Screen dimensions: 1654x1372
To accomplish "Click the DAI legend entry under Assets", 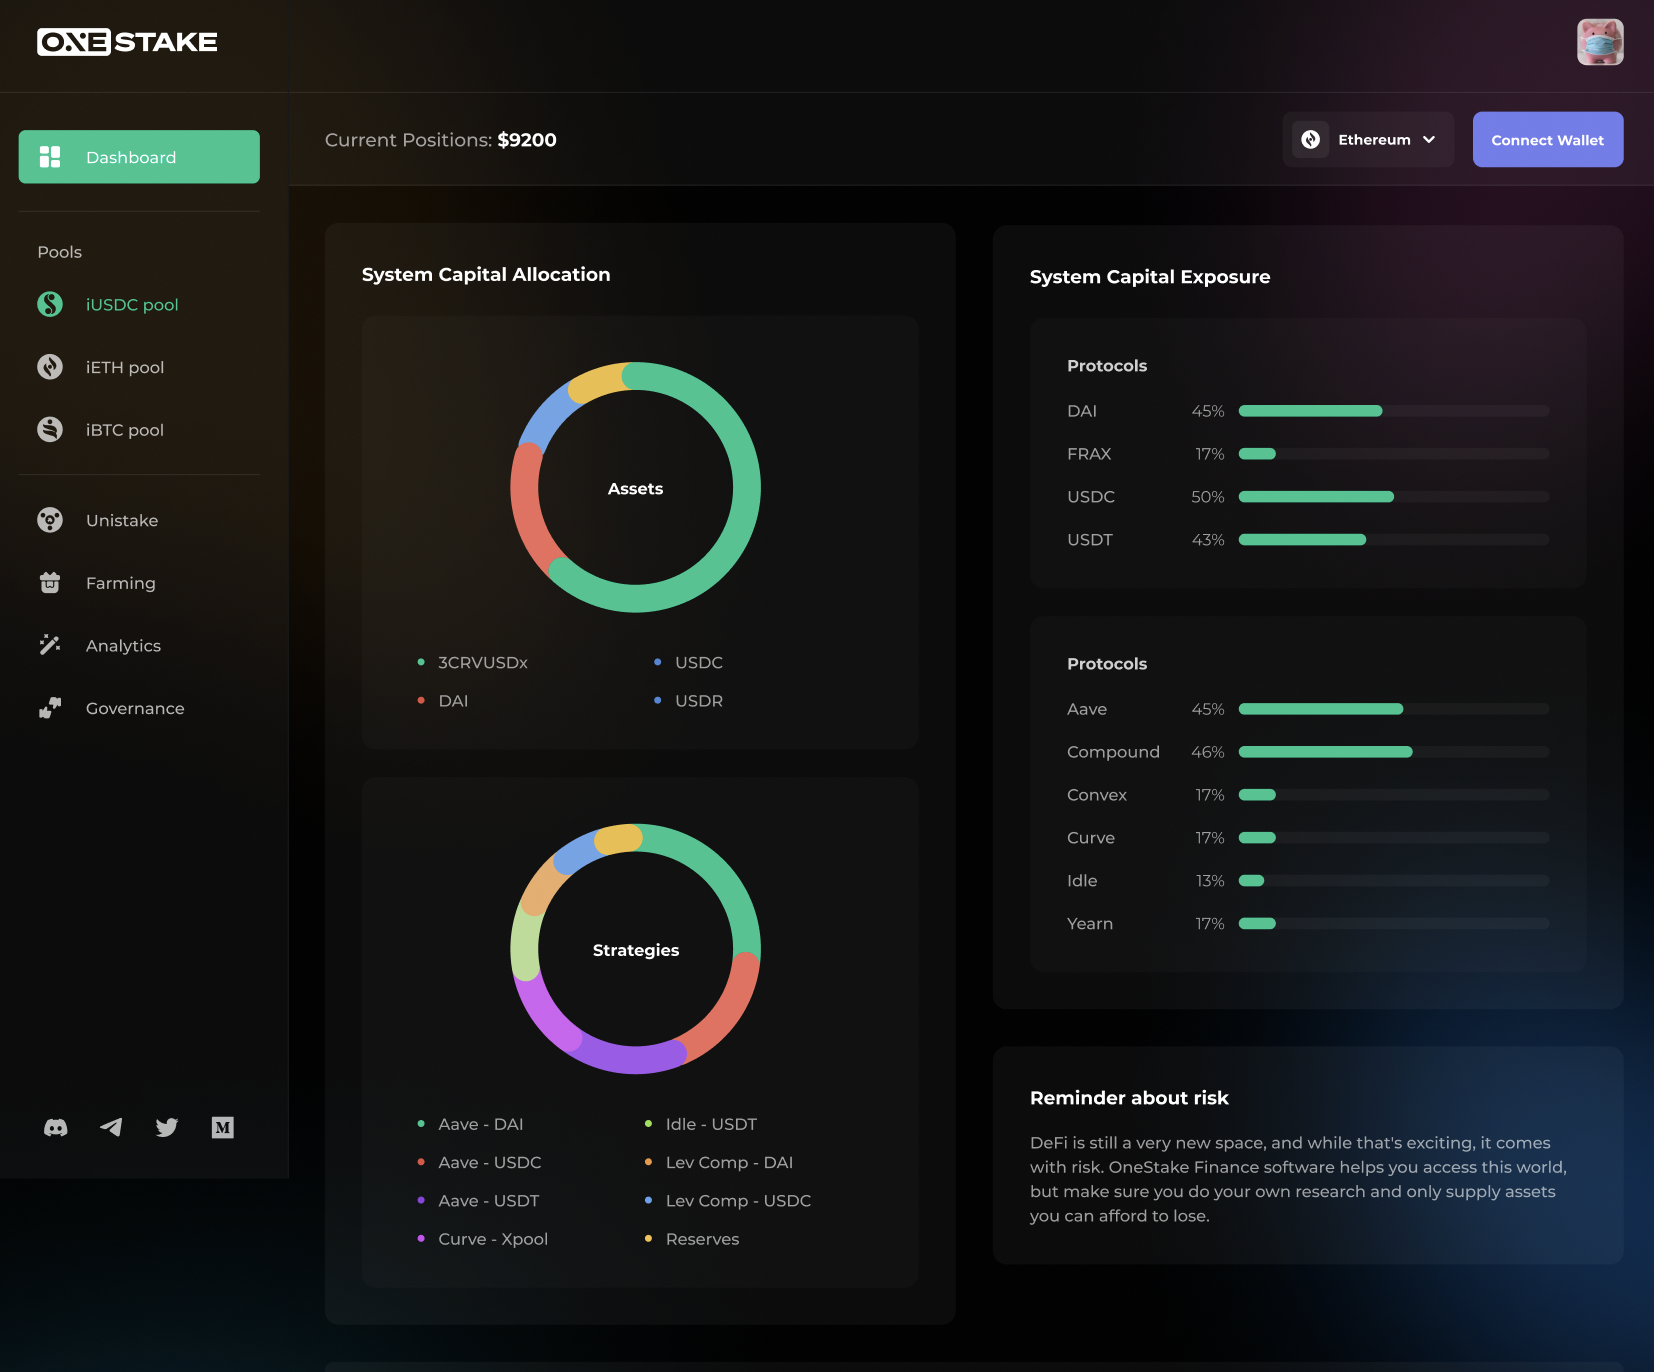I will pyautogui.click(x=443, y=701).
